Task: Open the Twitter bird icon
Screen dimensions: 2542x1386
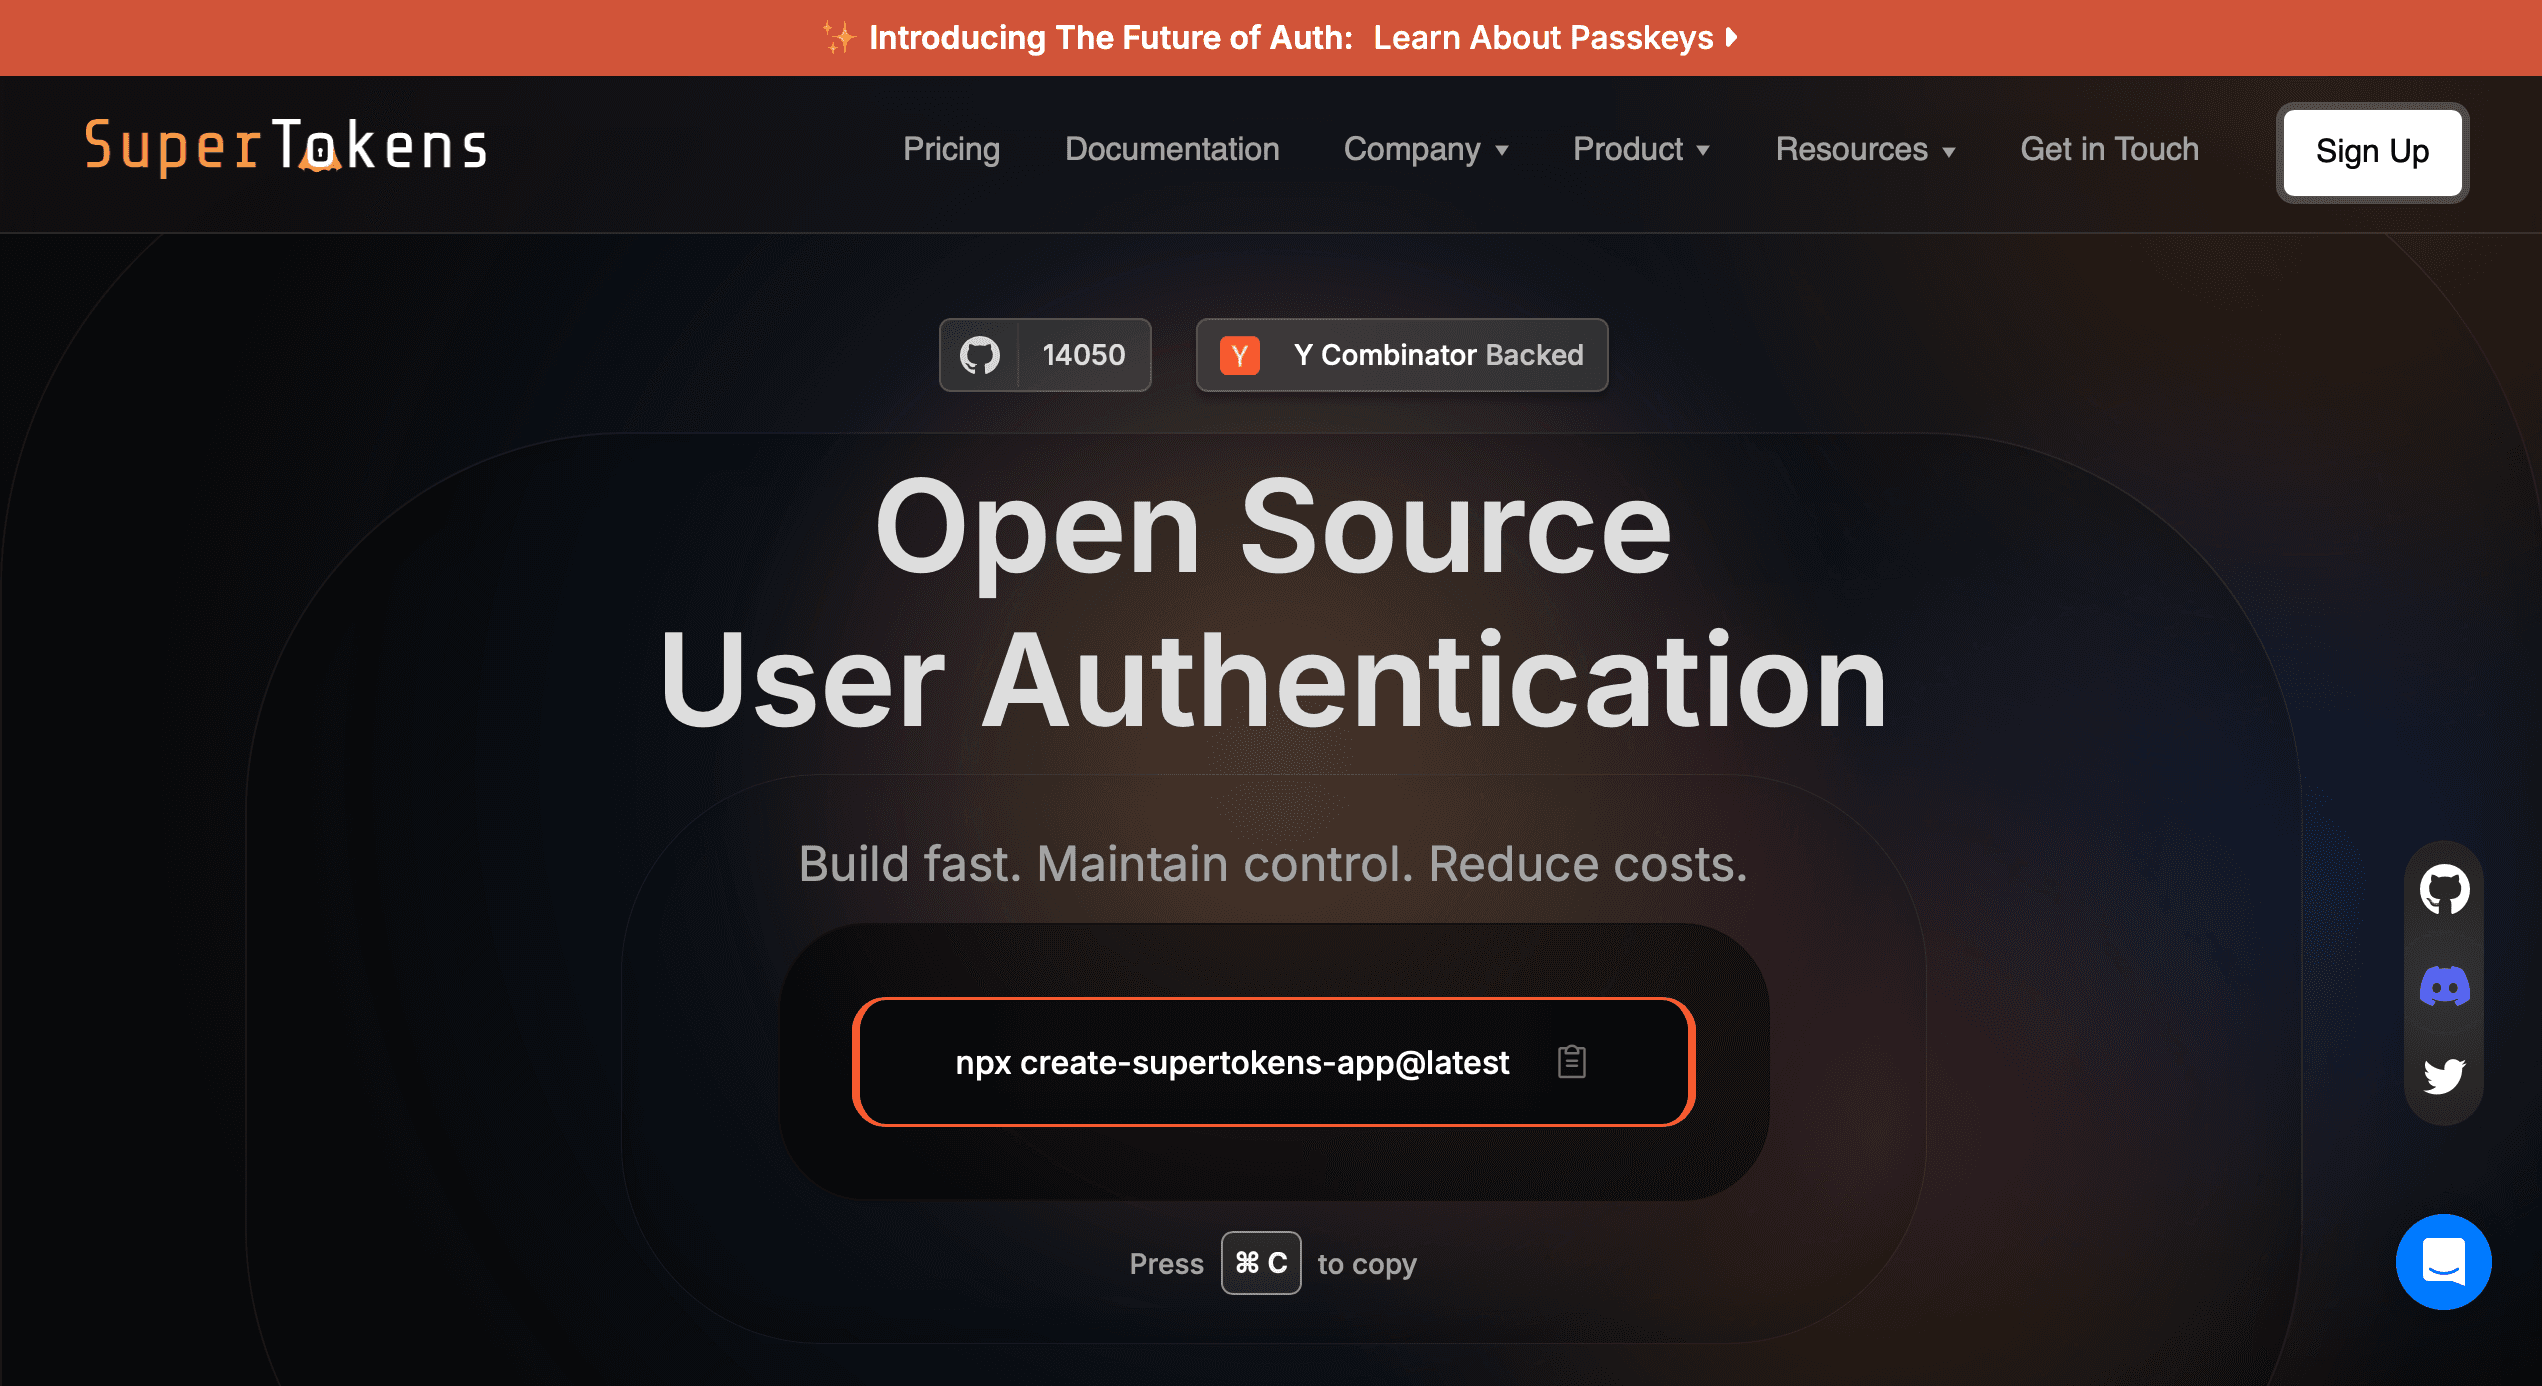Action: [x=2444, y=1076]
